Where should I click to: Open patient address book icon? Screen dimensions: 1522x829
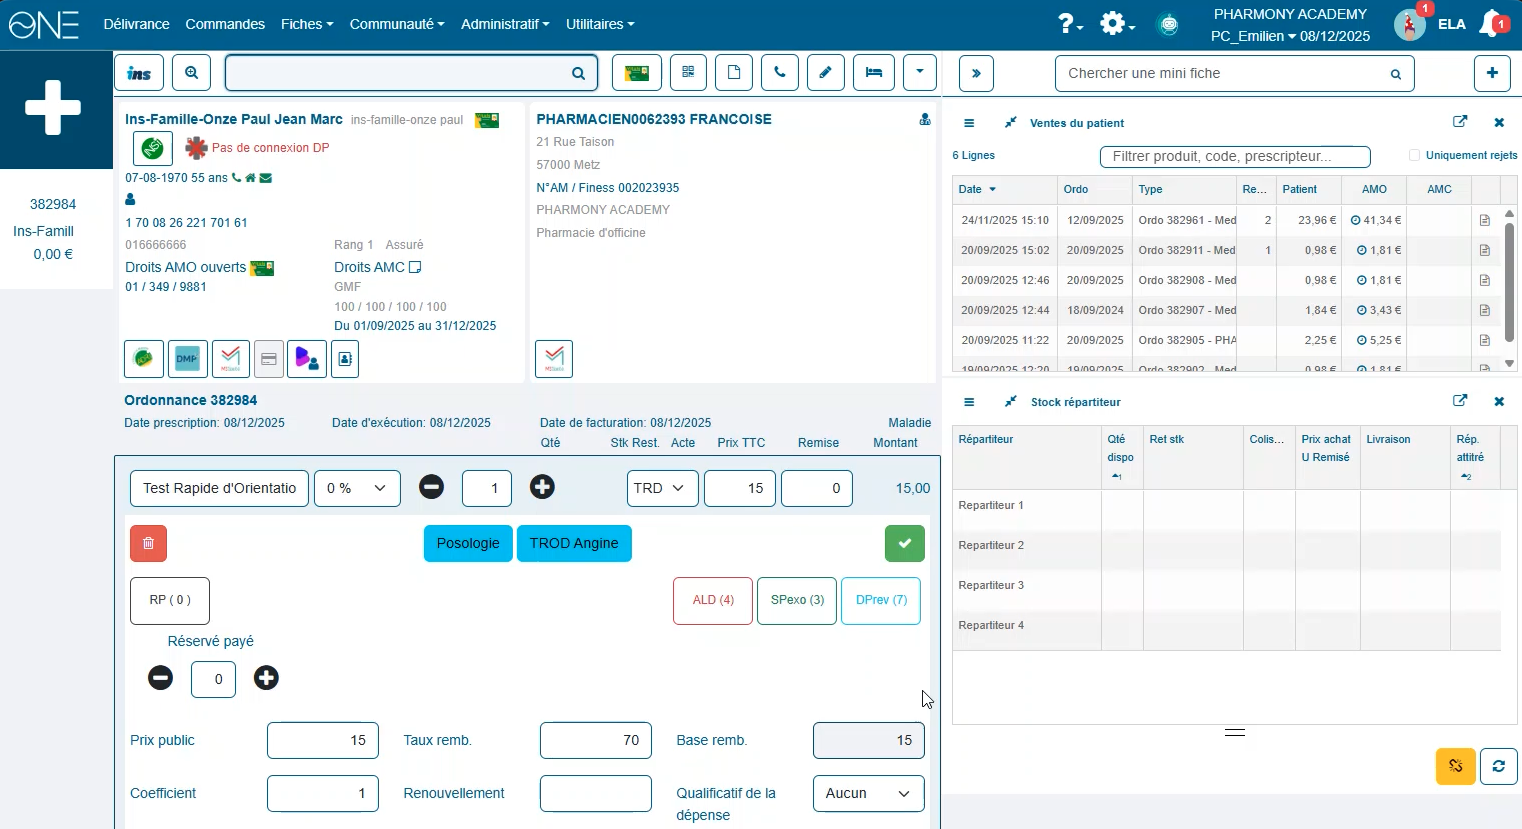345,359
